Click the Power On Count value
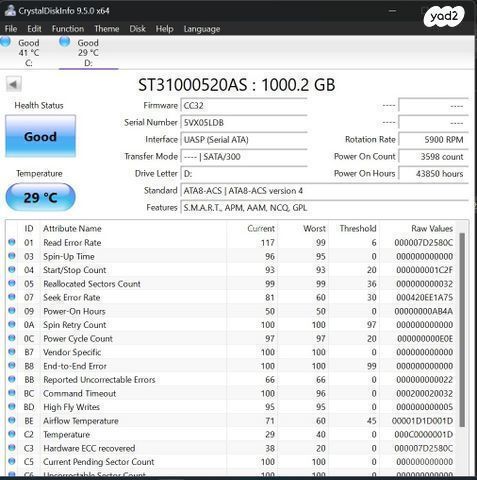This screenshot has width=477, height=480. (433, 157)
